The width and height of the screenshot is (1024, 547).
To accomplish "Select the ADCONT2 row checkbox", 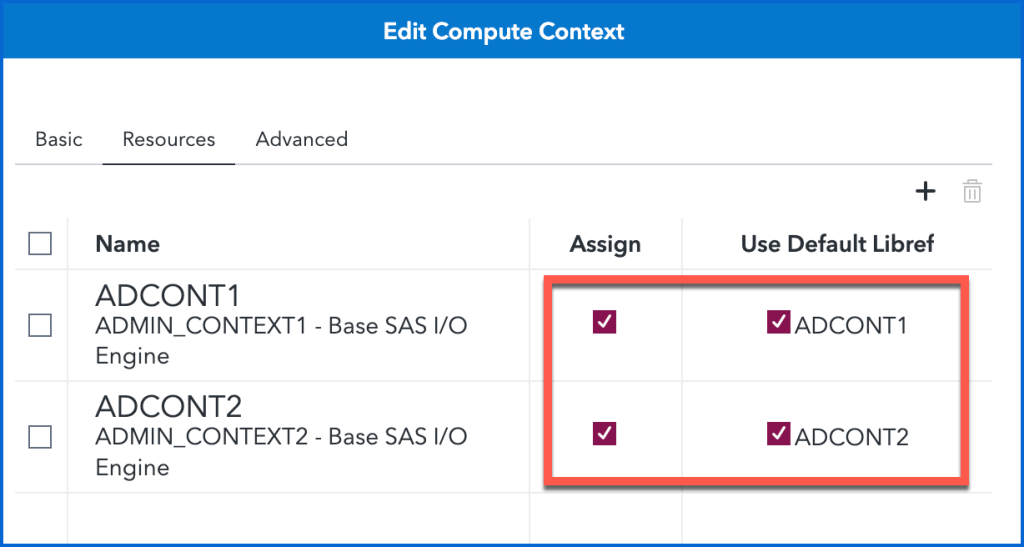I will point(40,437).
